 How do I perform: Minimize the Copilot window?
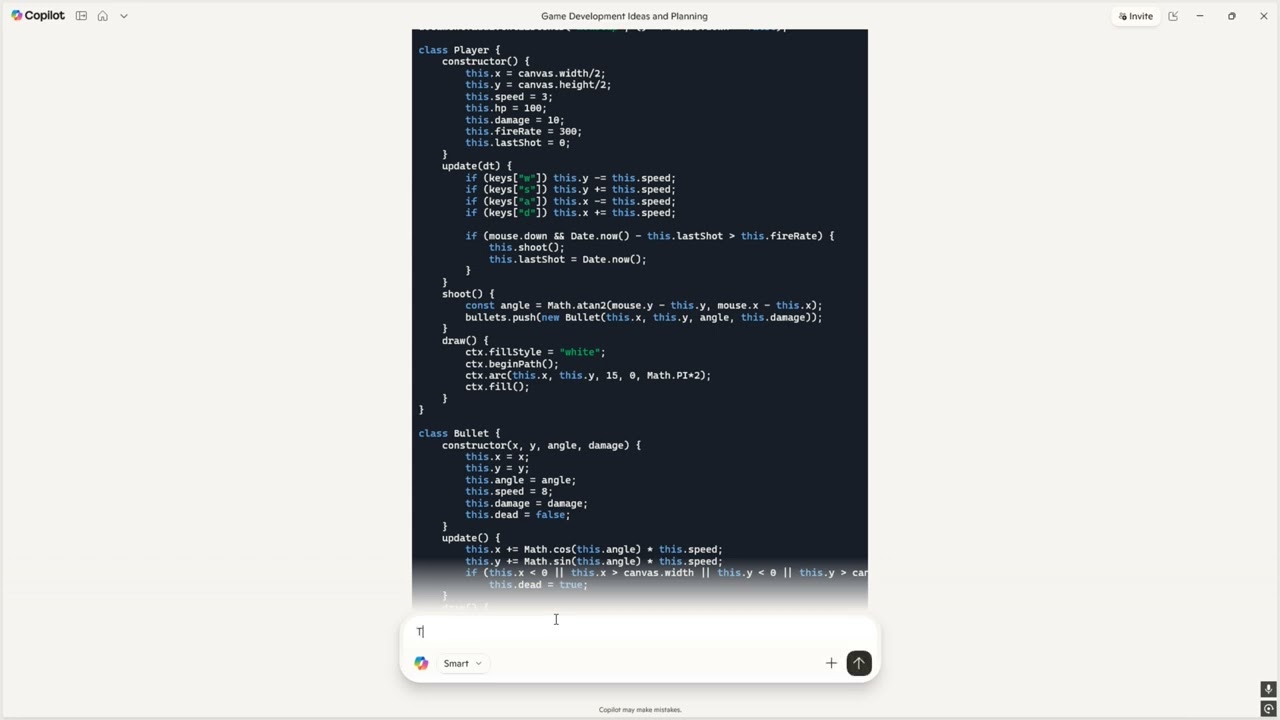1200,16
